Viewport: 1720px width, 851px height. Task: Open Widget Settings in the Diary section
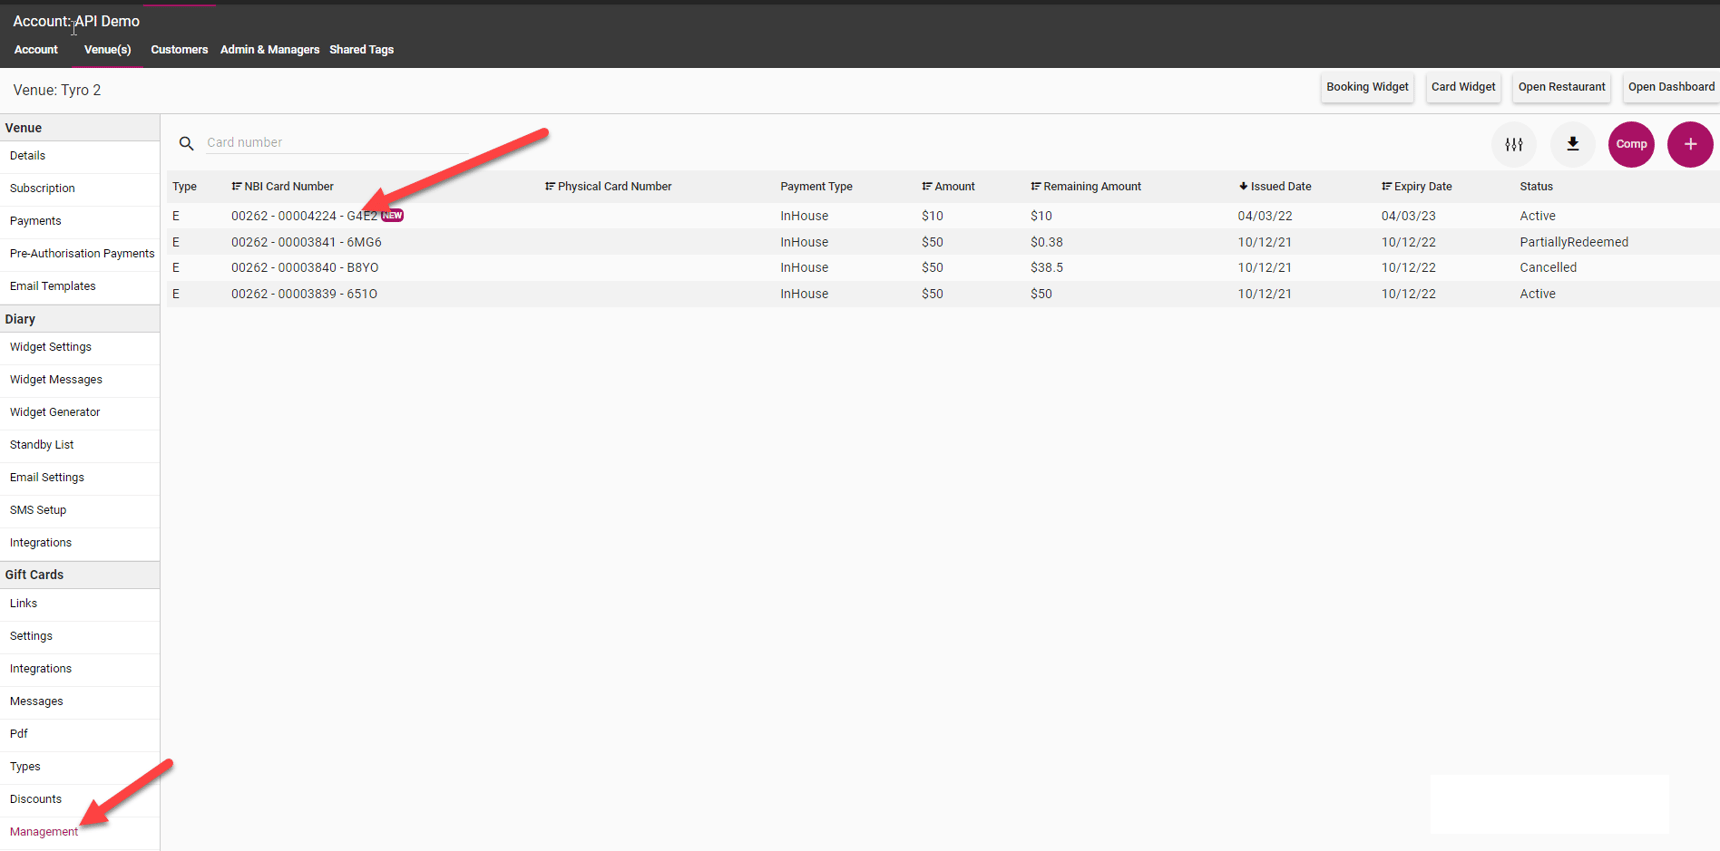[x=51, y=347]
